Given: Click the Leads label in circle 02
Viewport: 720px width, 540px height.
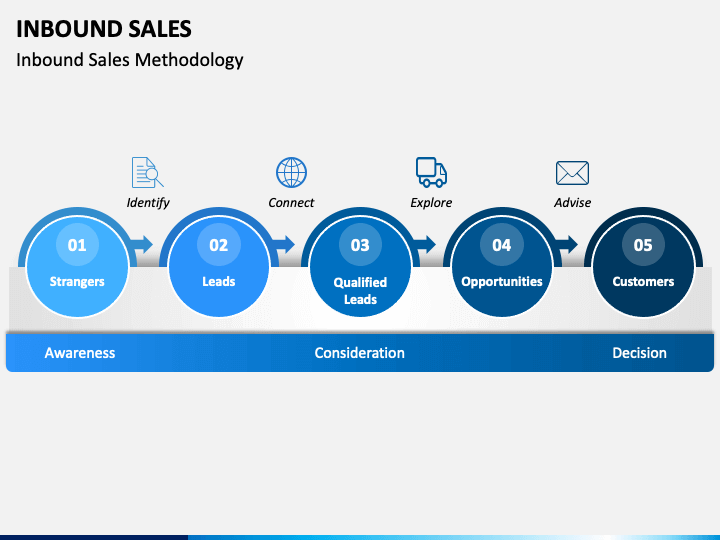Looking at the screenshot, I should (x=219, y=281).
